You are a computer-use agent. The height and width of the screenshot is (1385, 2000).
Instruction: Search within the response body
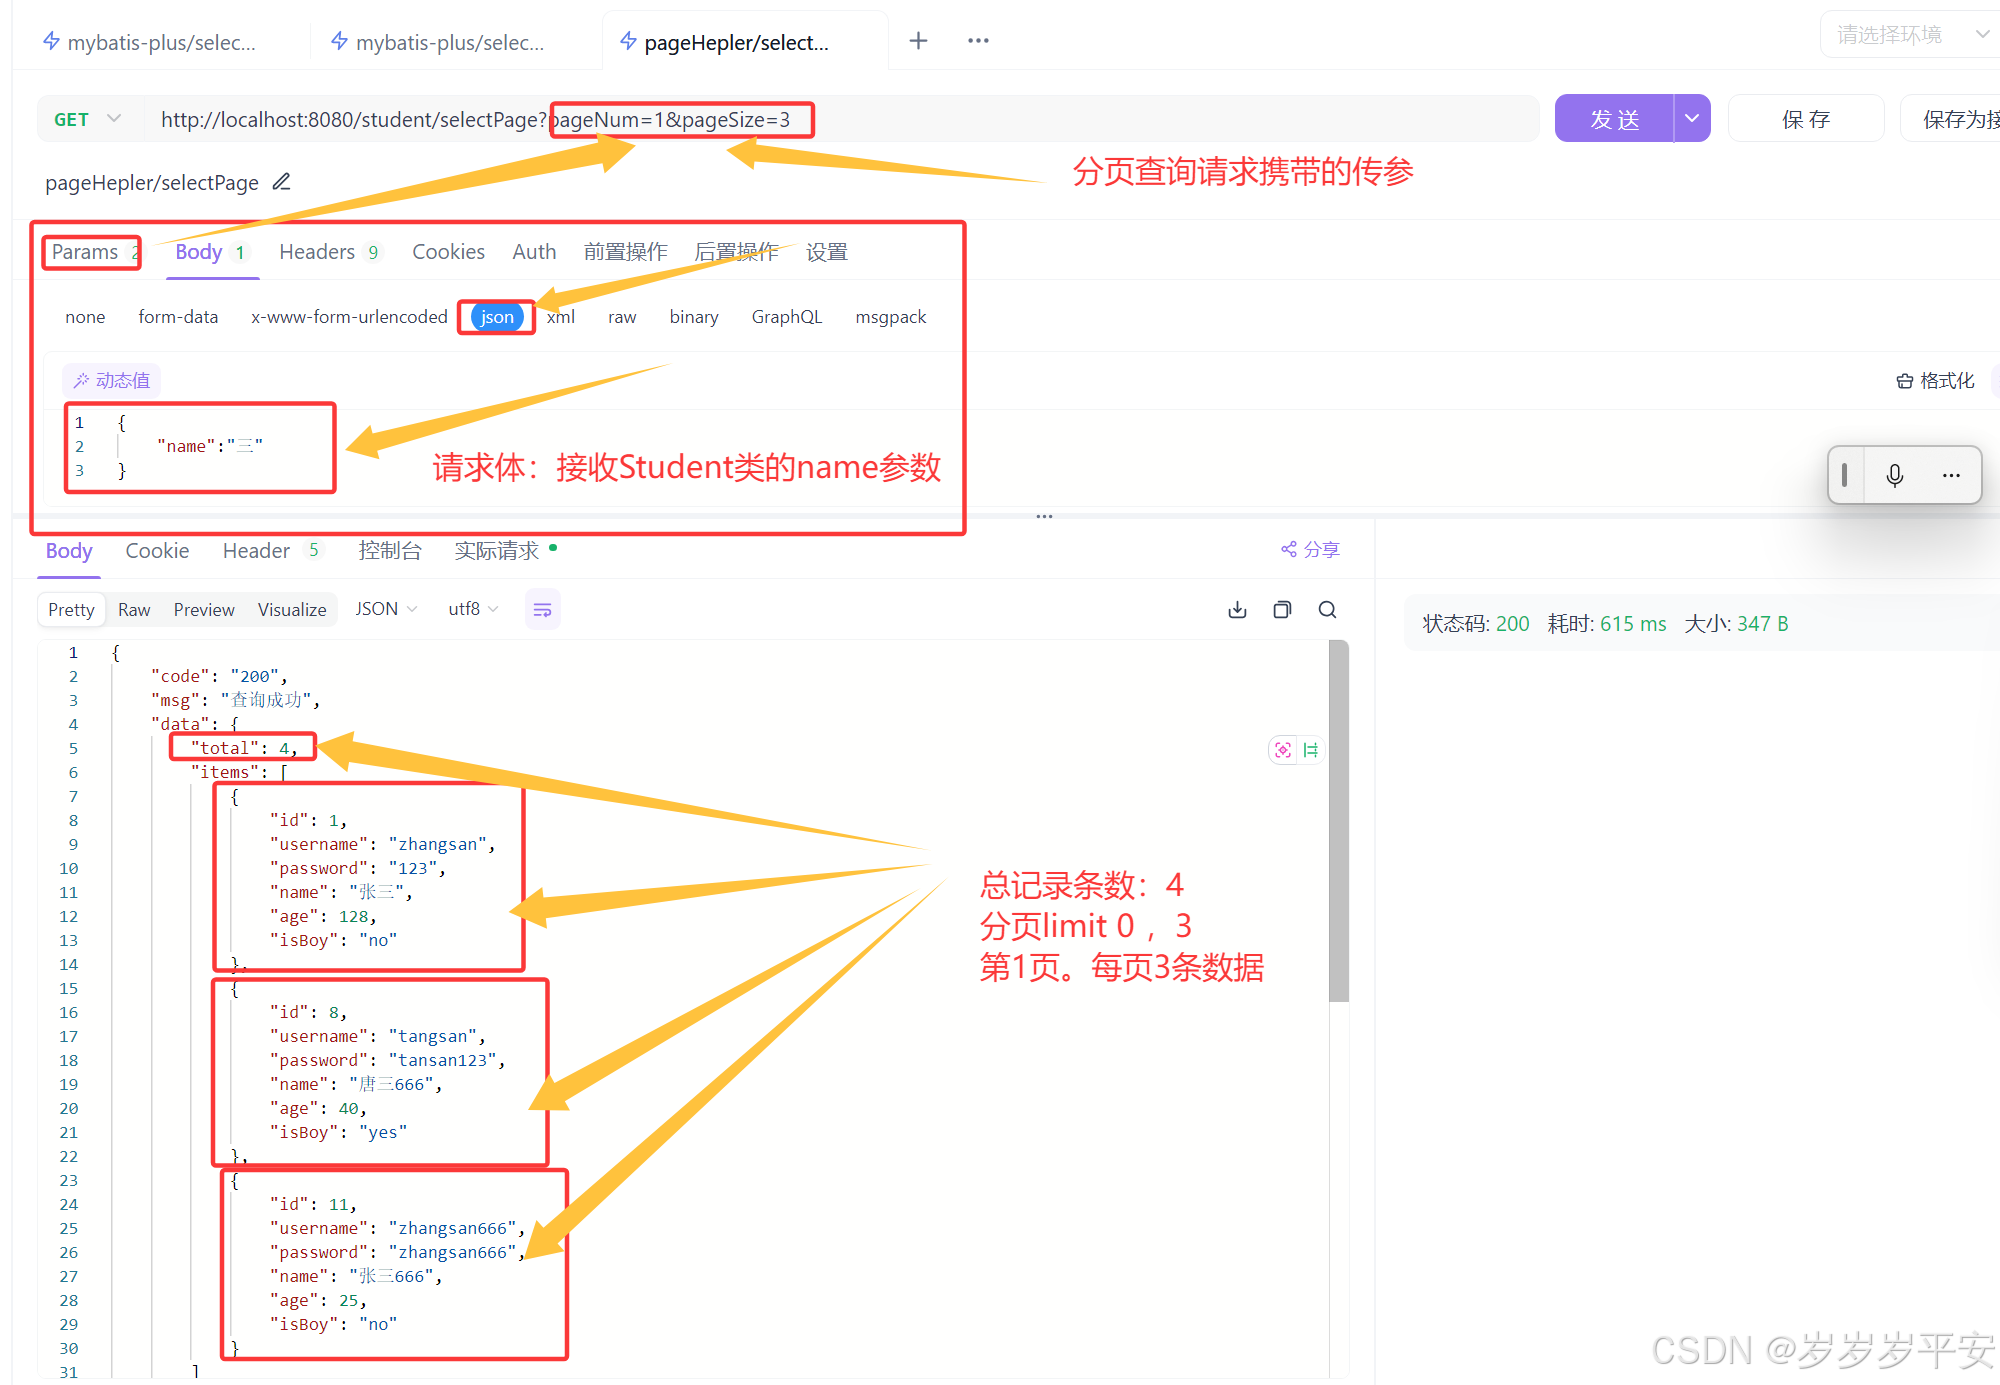click(1327, 609)
